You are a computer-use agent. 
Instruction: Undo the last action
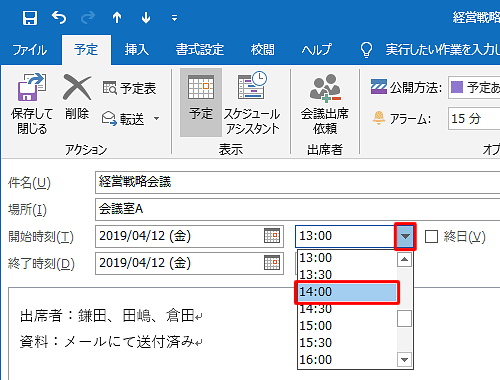(x=59, y=17)
